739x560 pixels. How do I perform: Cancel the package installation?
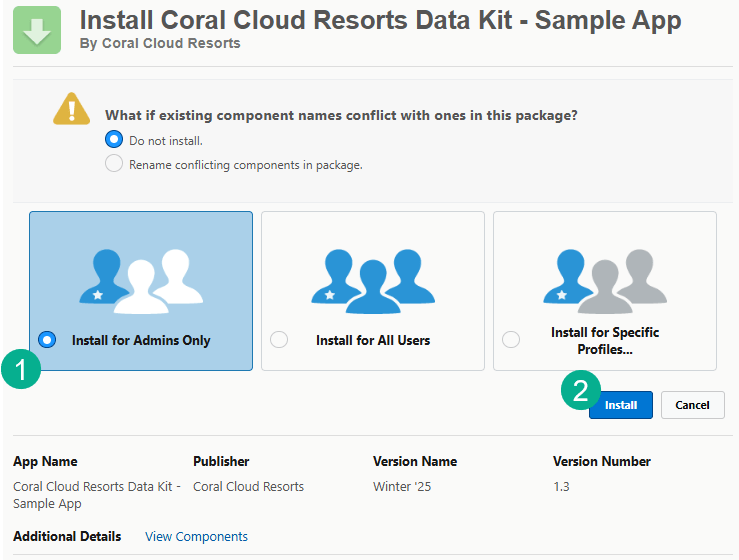pyautogui.click(x=692, y=405)
